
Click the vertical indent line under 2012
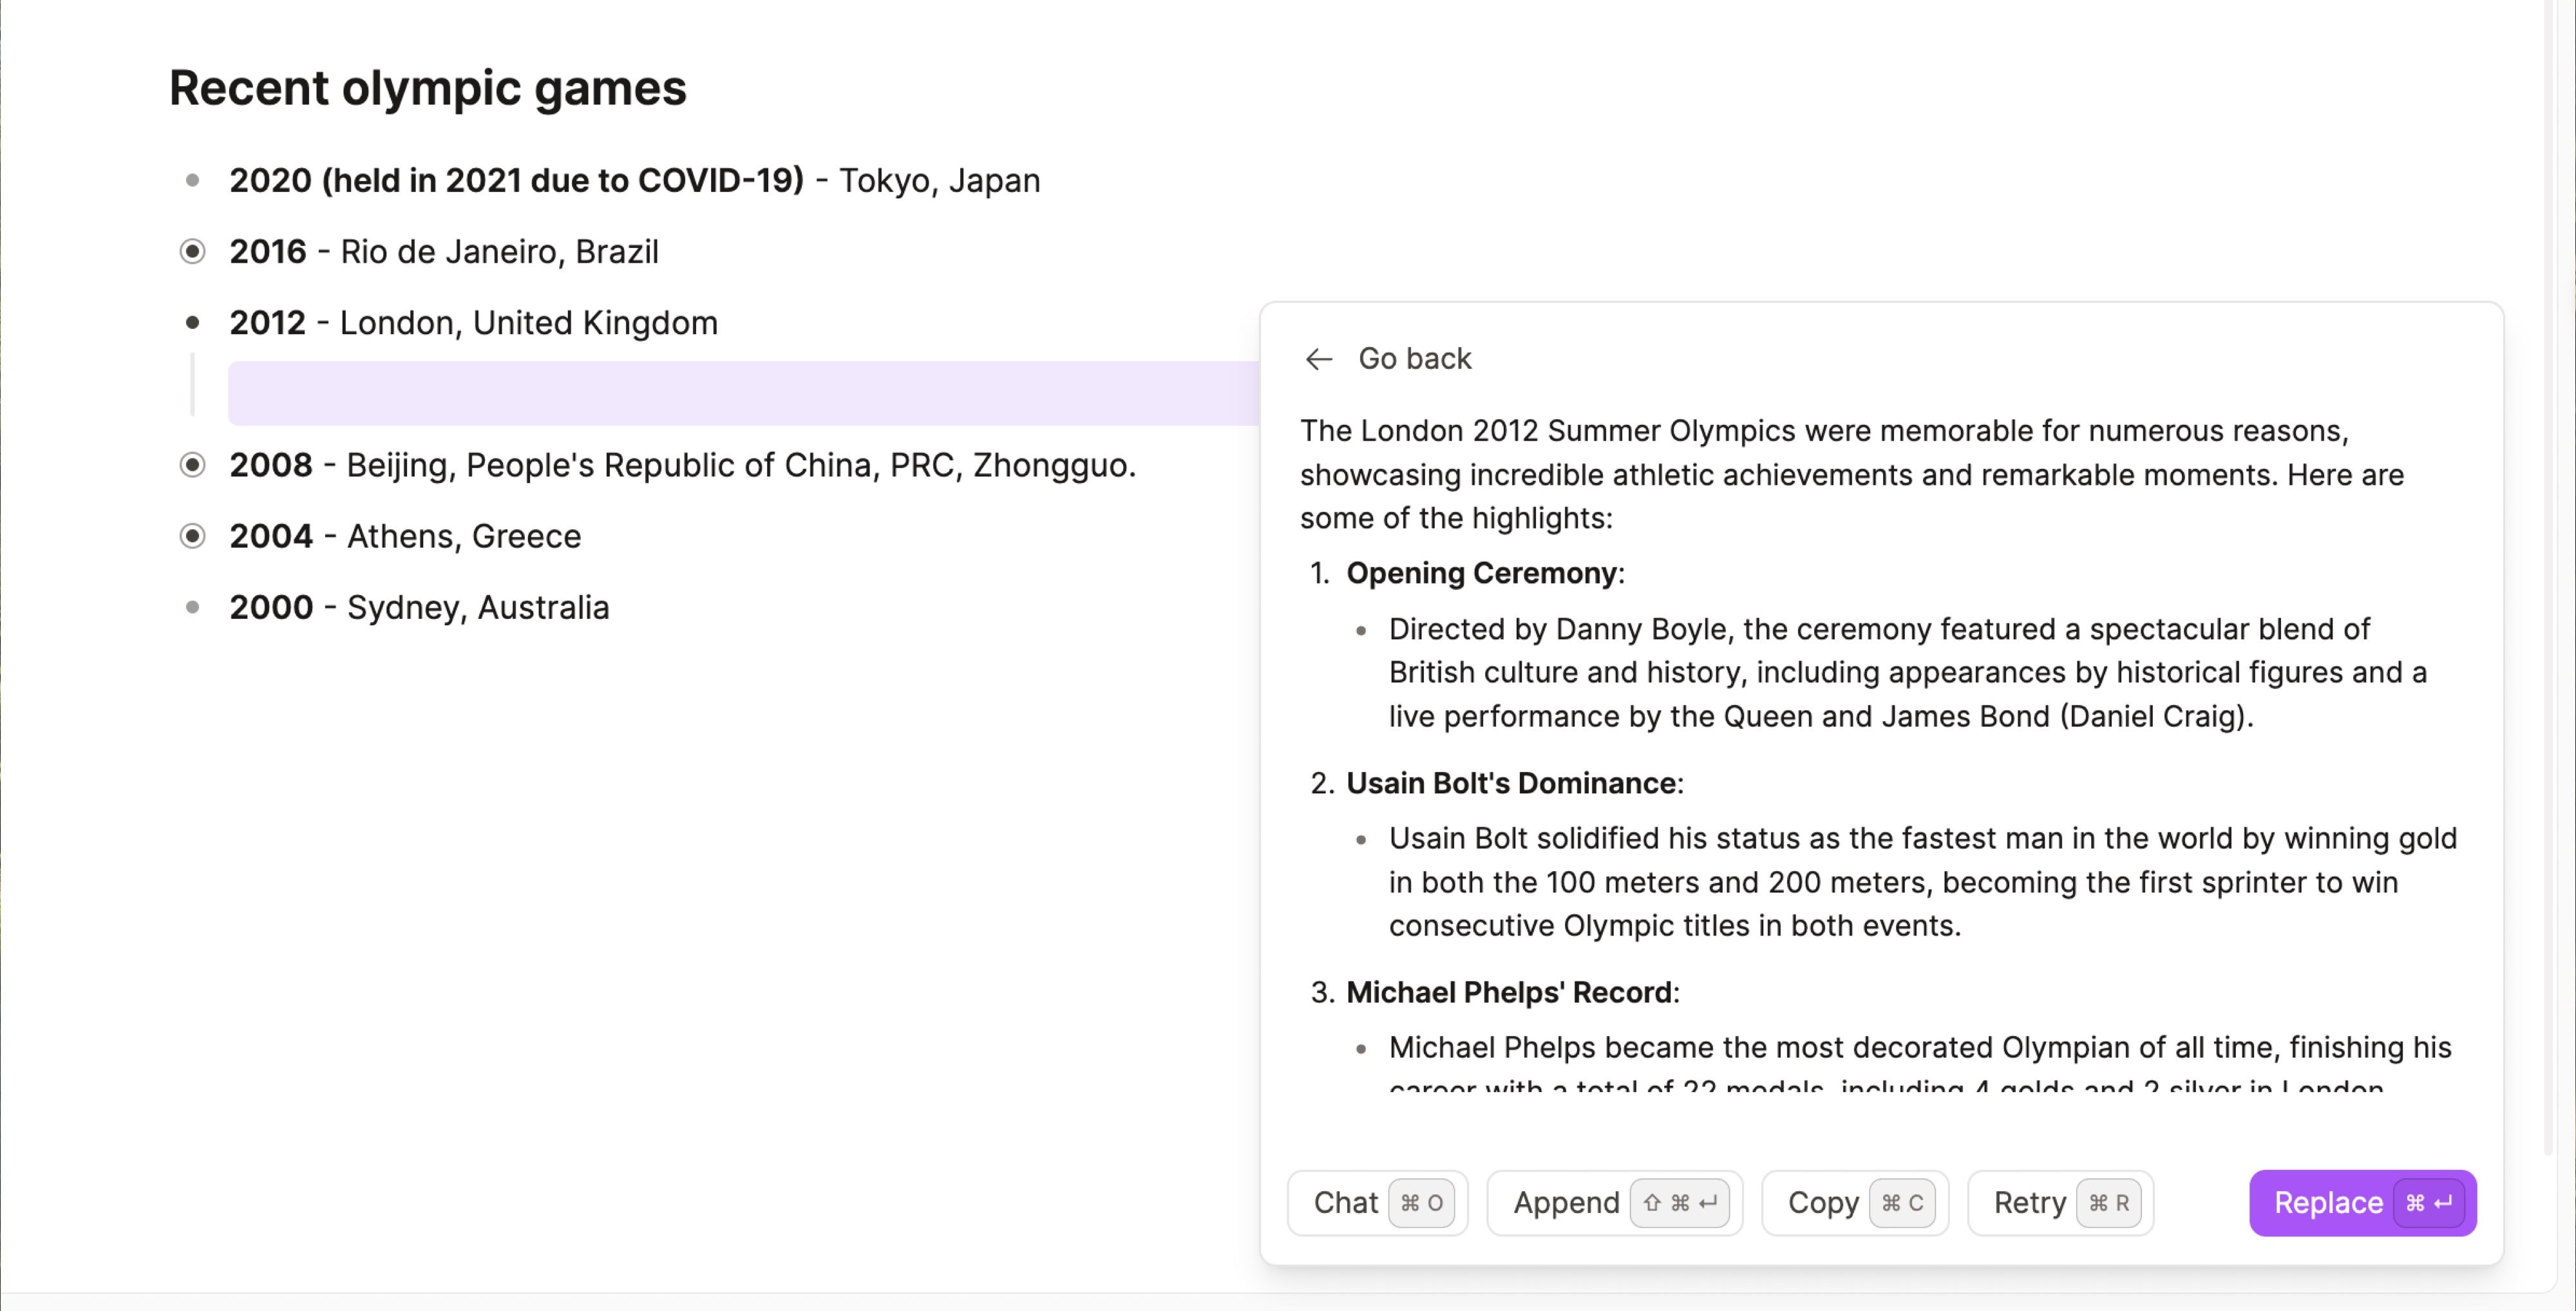tap(192, 385)
